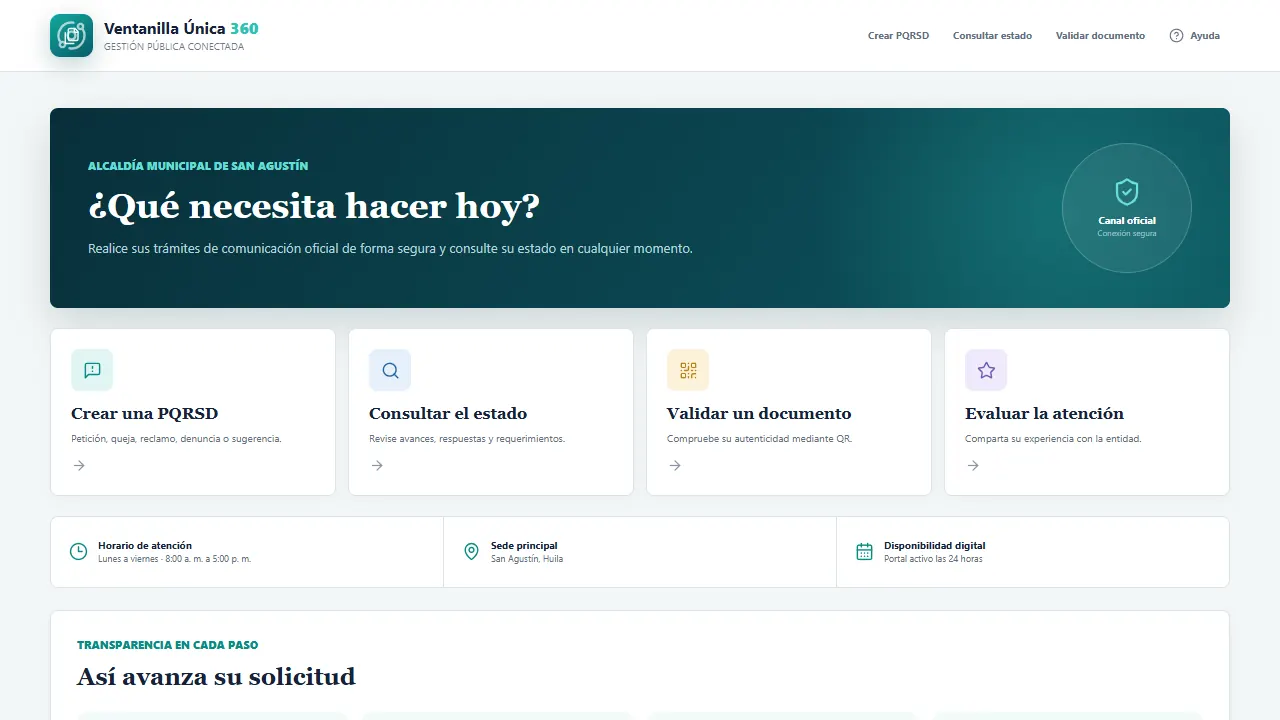Click the arrow under Validar un documento
The height and width of the screenshot is (720, 1280).
[675, 465]
